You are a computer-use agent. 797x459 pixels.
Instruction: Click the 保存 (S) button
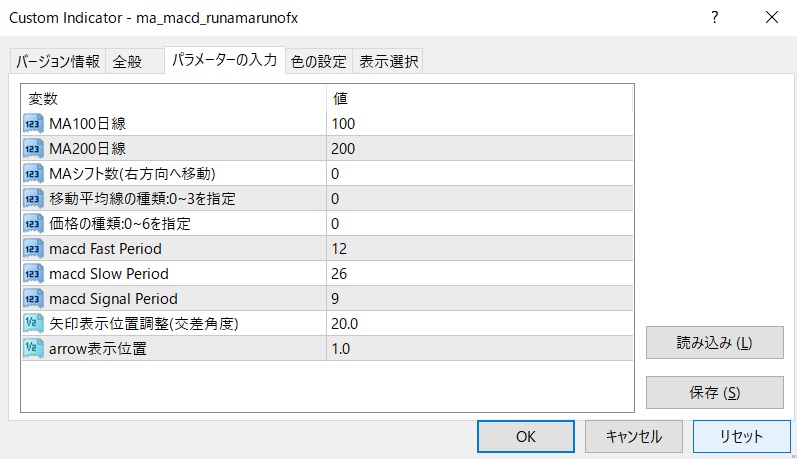(x=714, y=392)
